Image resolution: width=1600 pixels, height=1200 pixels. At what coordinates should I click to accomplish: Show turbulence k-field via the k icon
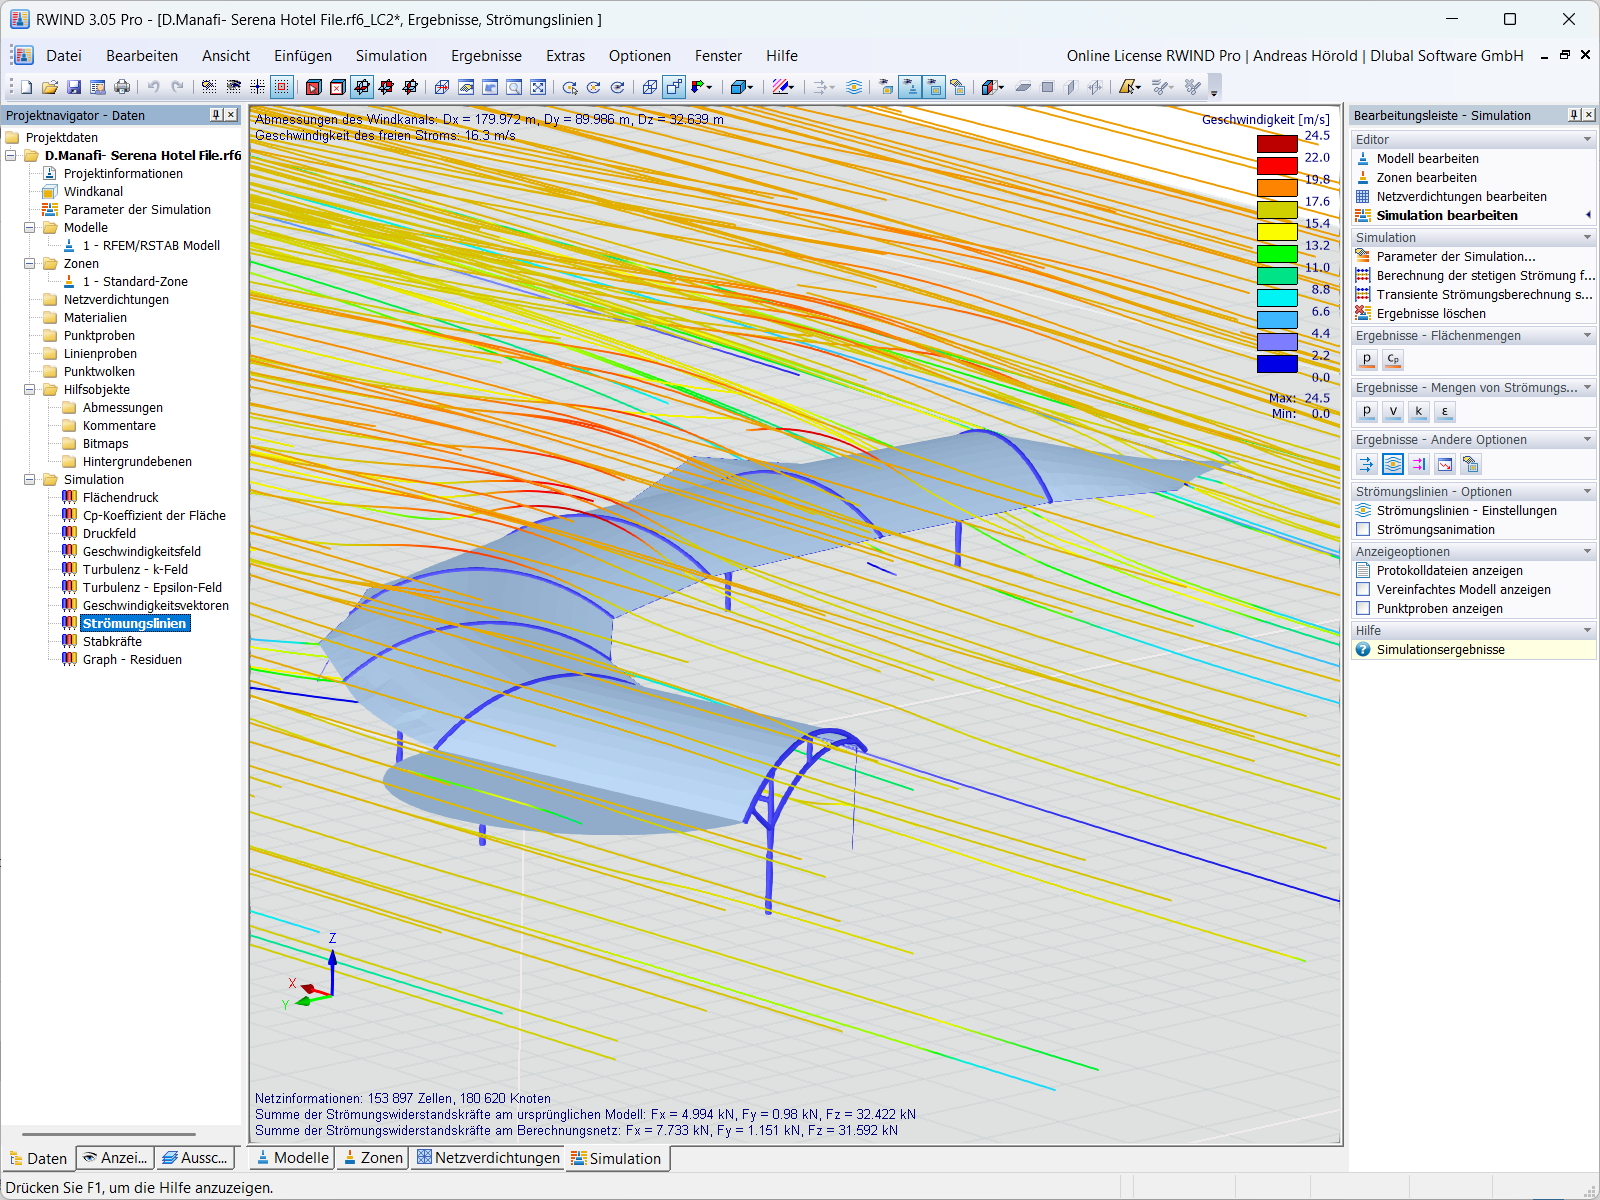point(1419,411)
